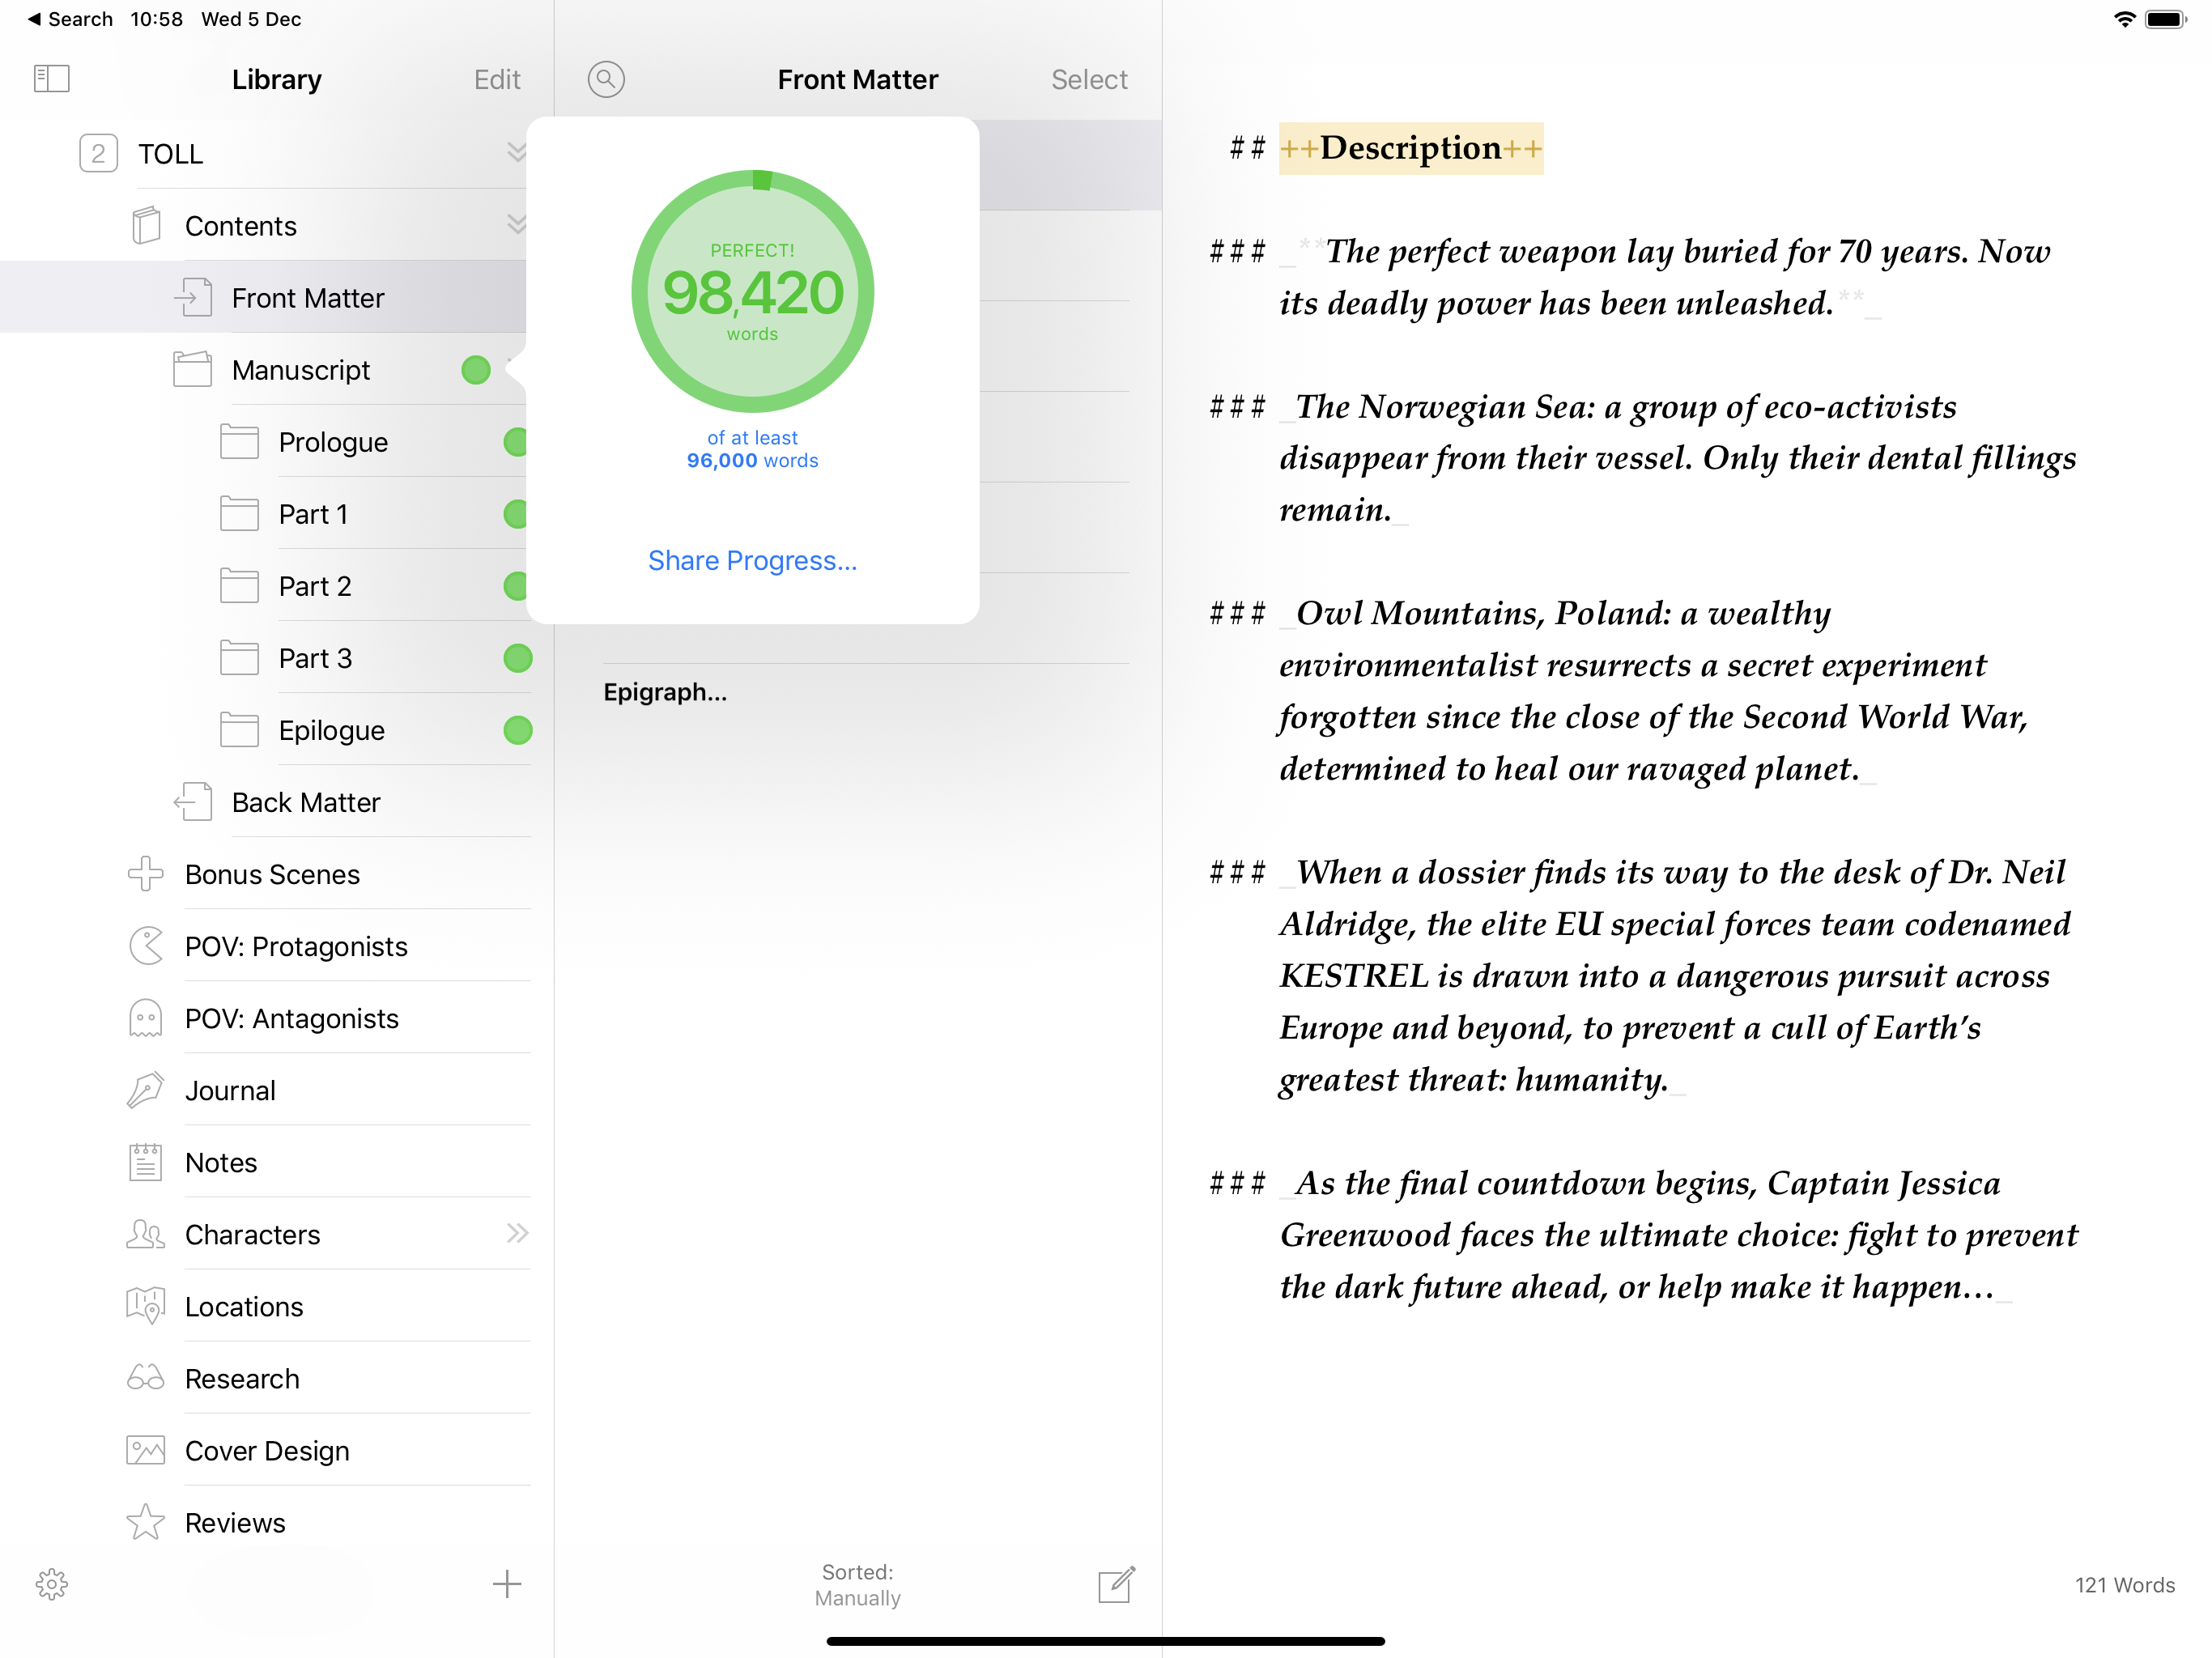The height and width of the screenshot is (1658, 2212).
Task: Click the Front Matter page icon
Action: click(x=192, y=297)
